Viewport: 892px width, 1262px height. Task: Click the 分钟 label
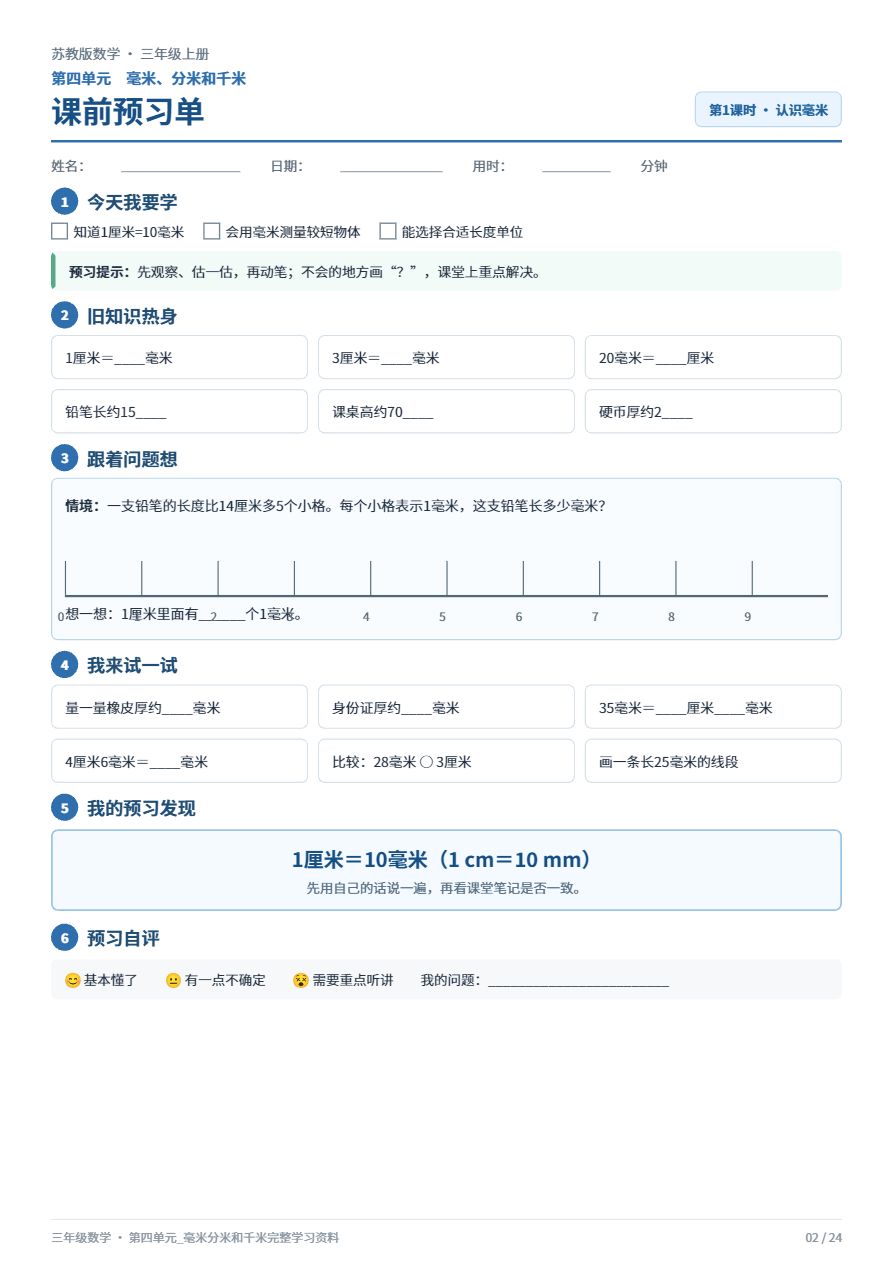tap(654, 167)
